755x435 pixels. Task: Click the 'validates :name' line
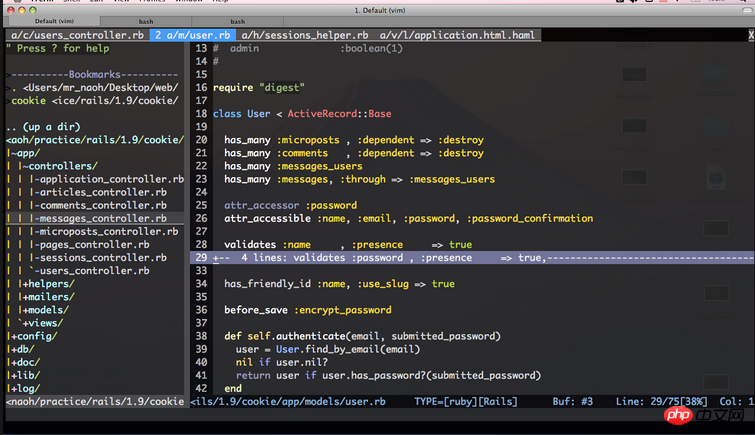[348, 245]
